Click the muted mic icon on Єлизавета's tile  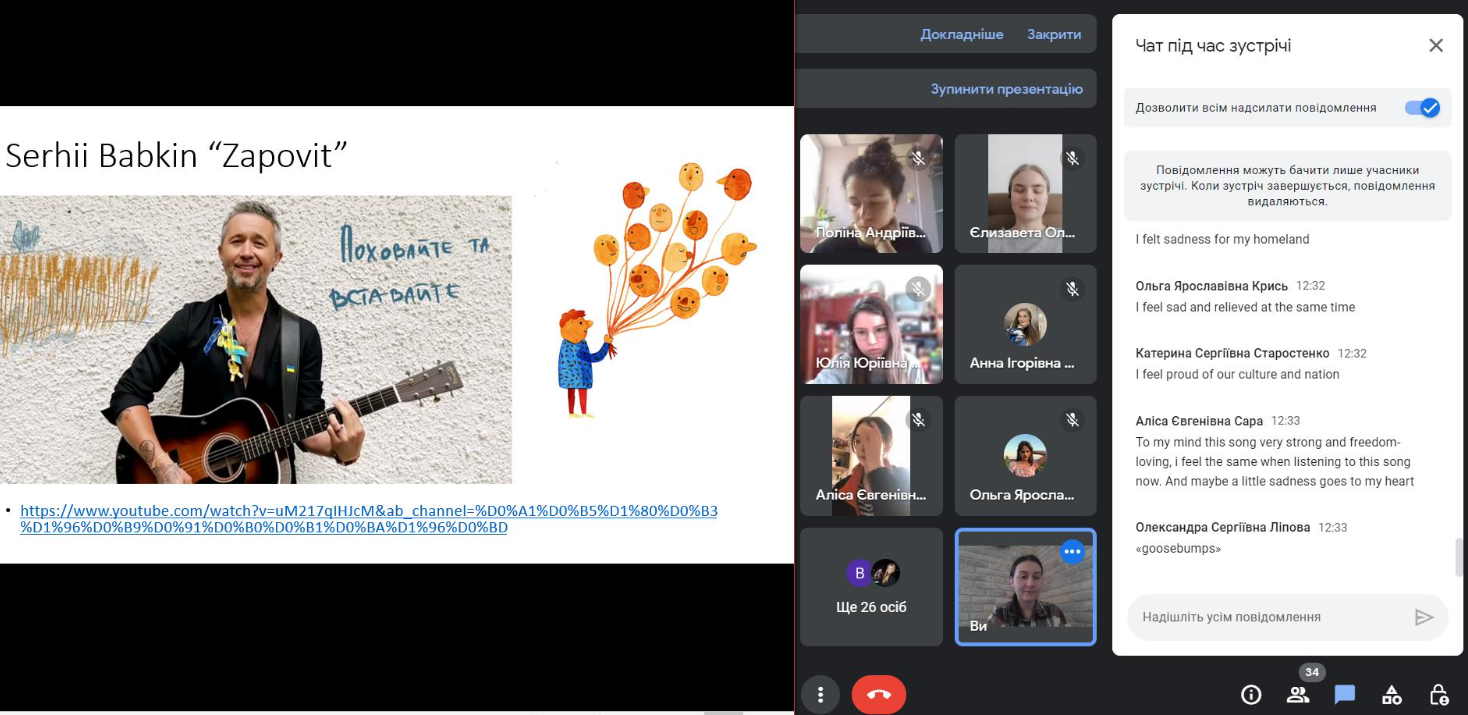1072,158
